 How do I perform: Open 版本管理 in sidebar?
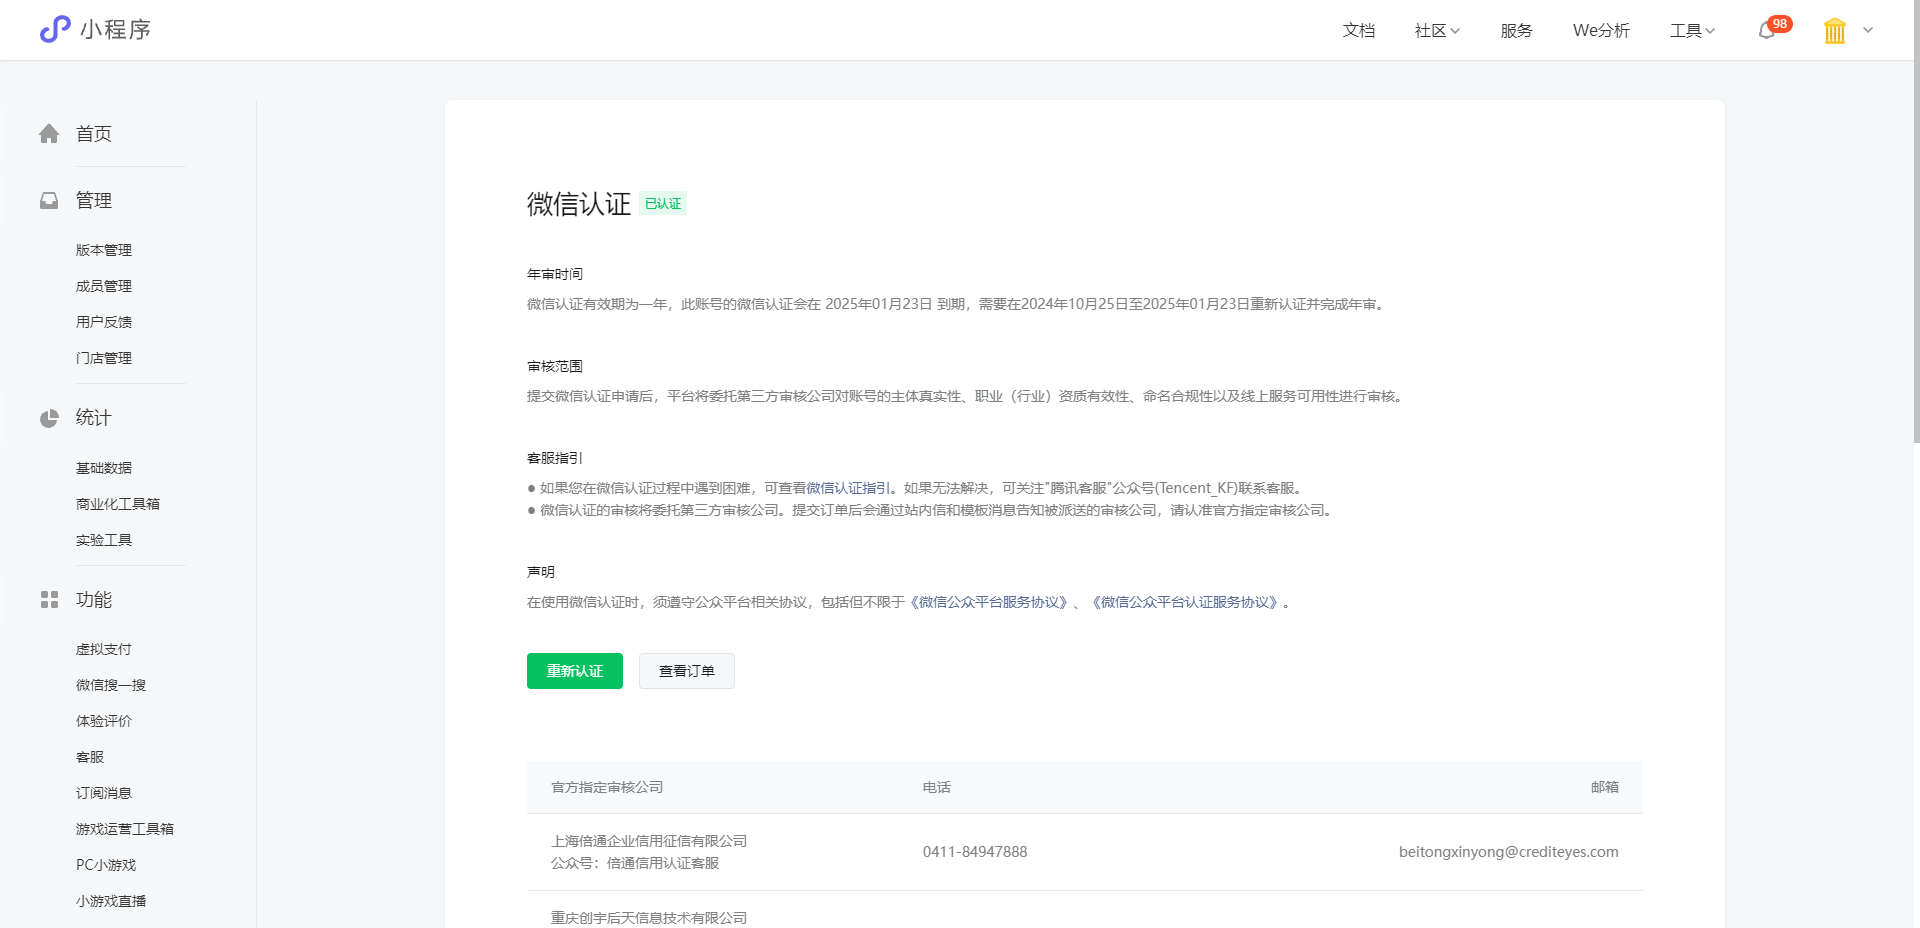104,250
